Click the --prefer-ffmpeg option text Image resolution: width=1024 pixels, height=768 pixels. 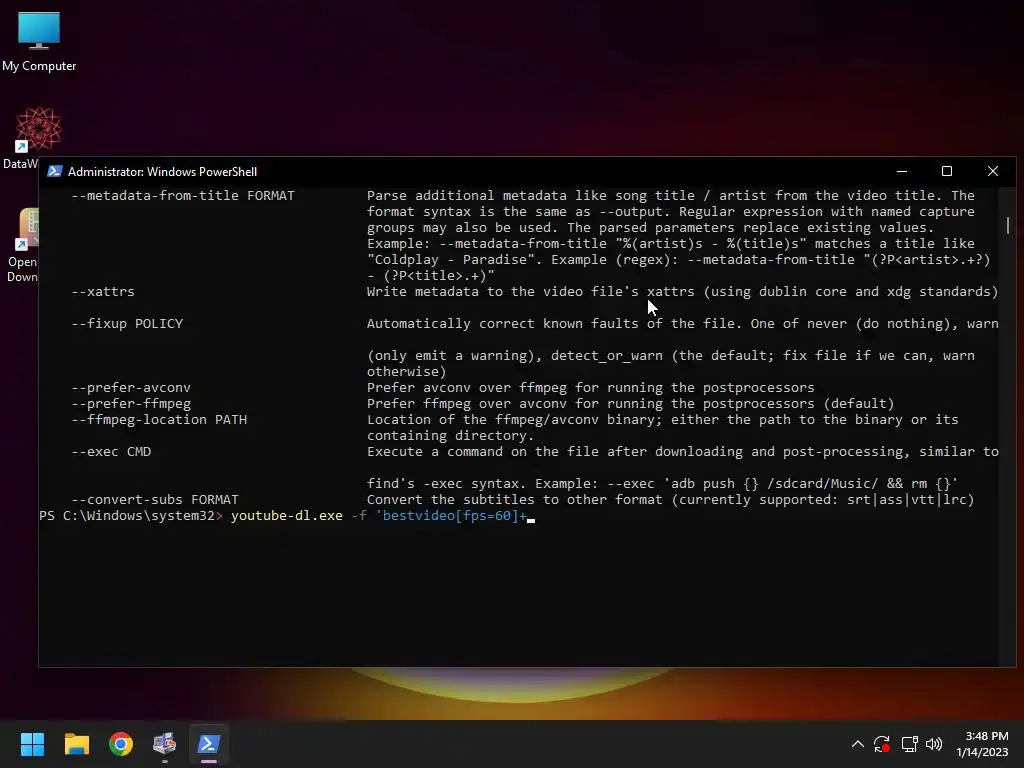click(131, 404)
